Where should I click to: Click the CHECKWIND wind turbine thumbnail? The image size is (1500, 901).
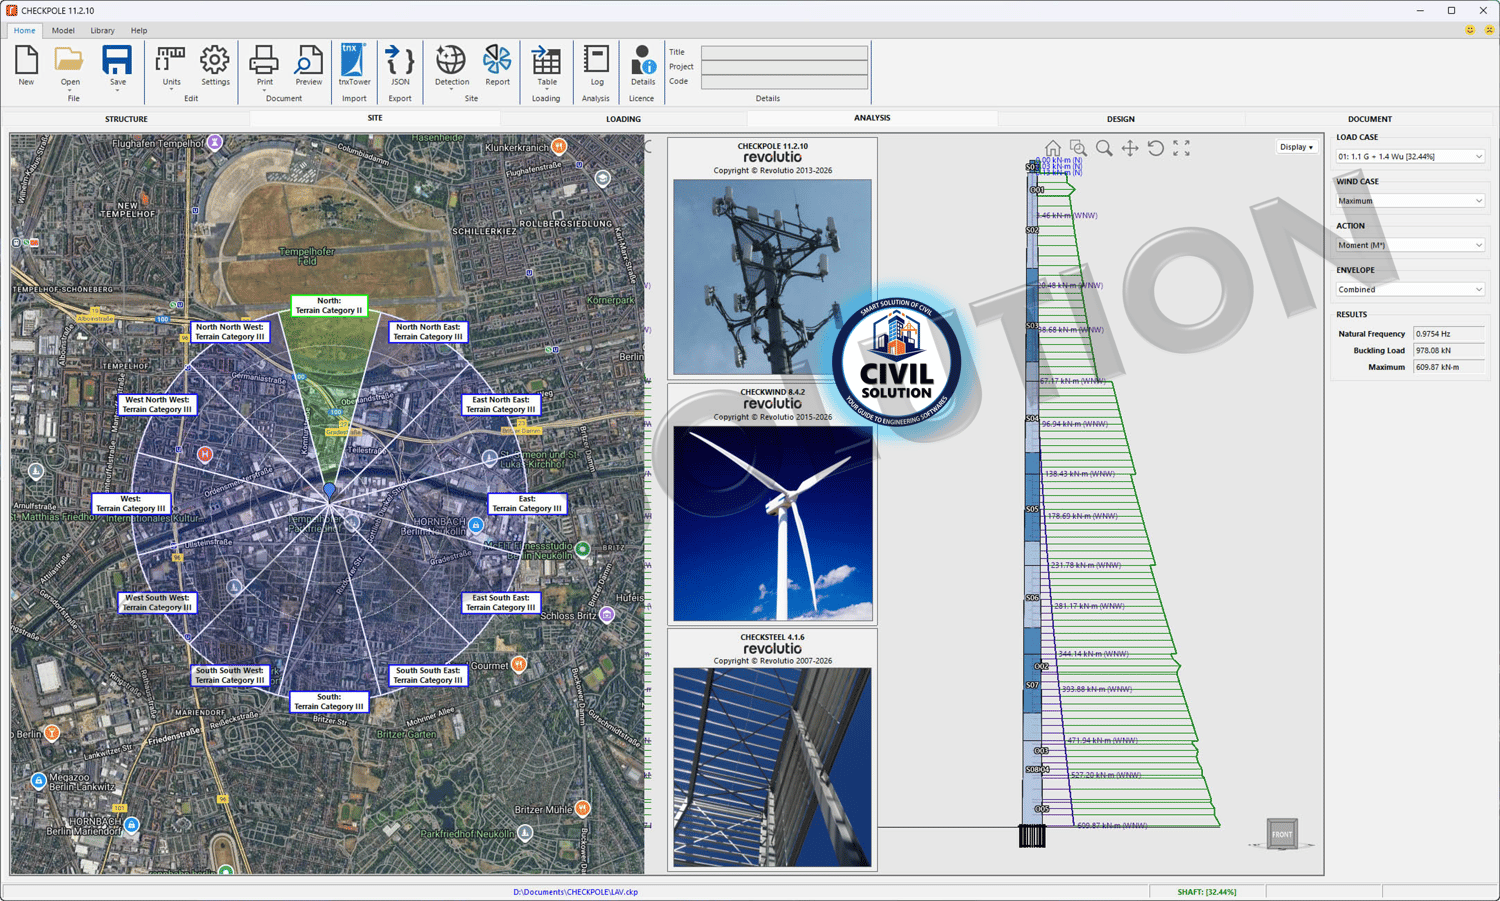coord(772,523)
